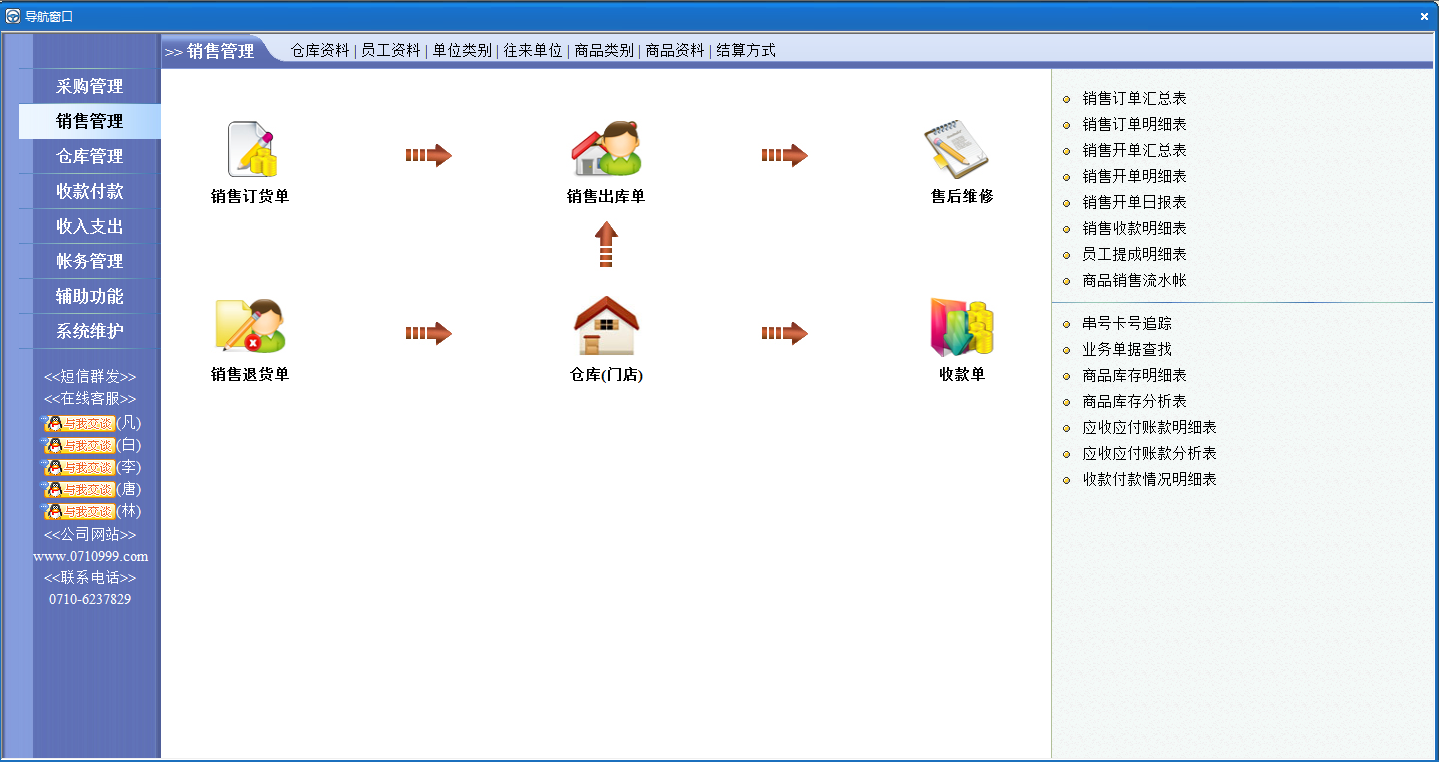Open 辅助功能 module
Image resolution: width=1439 pixels, height=762 pixels.
point(90,296)
